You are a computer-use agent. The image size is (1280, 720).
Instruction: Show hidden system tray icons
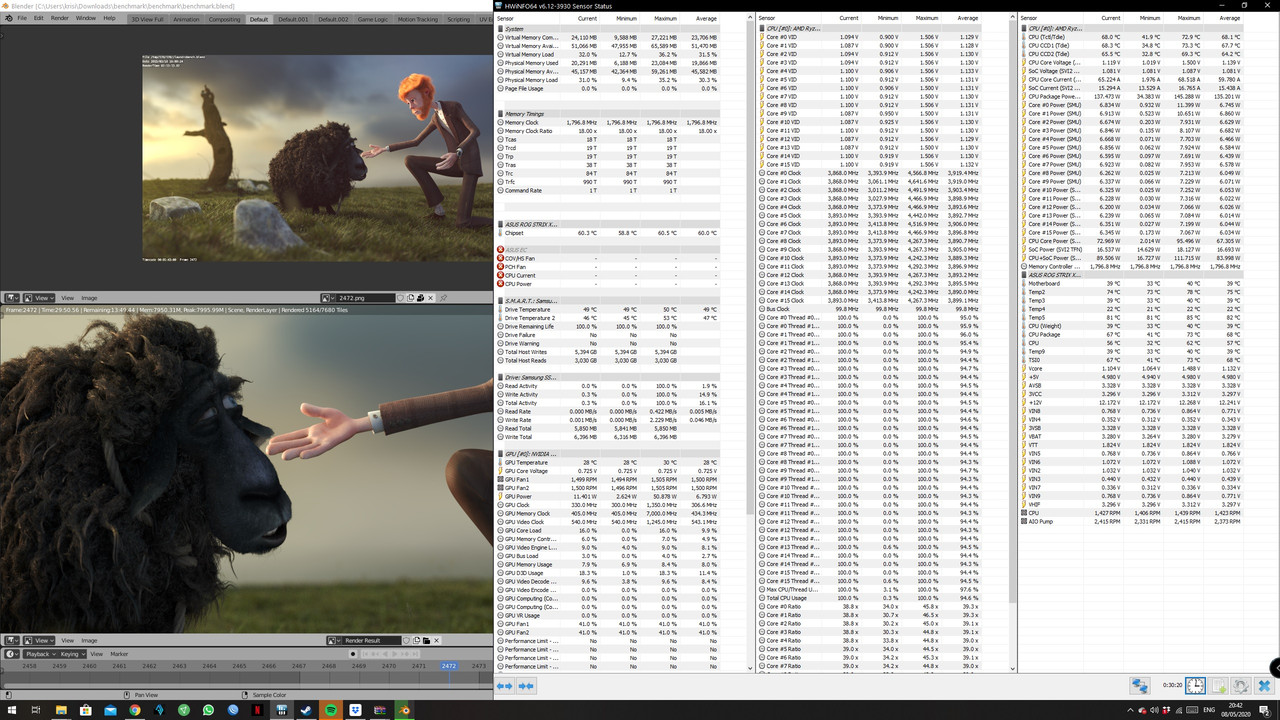point(1130,710)
